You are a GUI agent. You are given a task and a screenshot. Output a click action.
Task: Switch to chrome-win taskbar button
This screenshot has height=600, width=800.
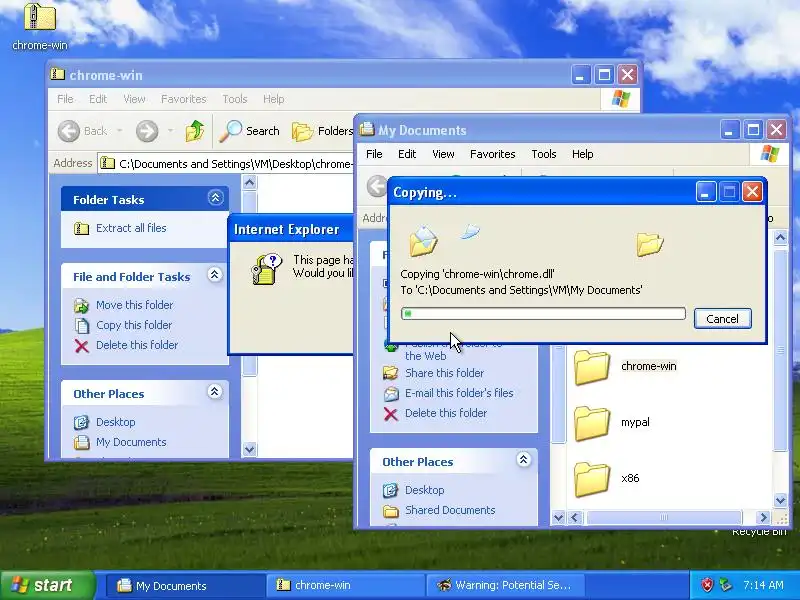[345, 586]
